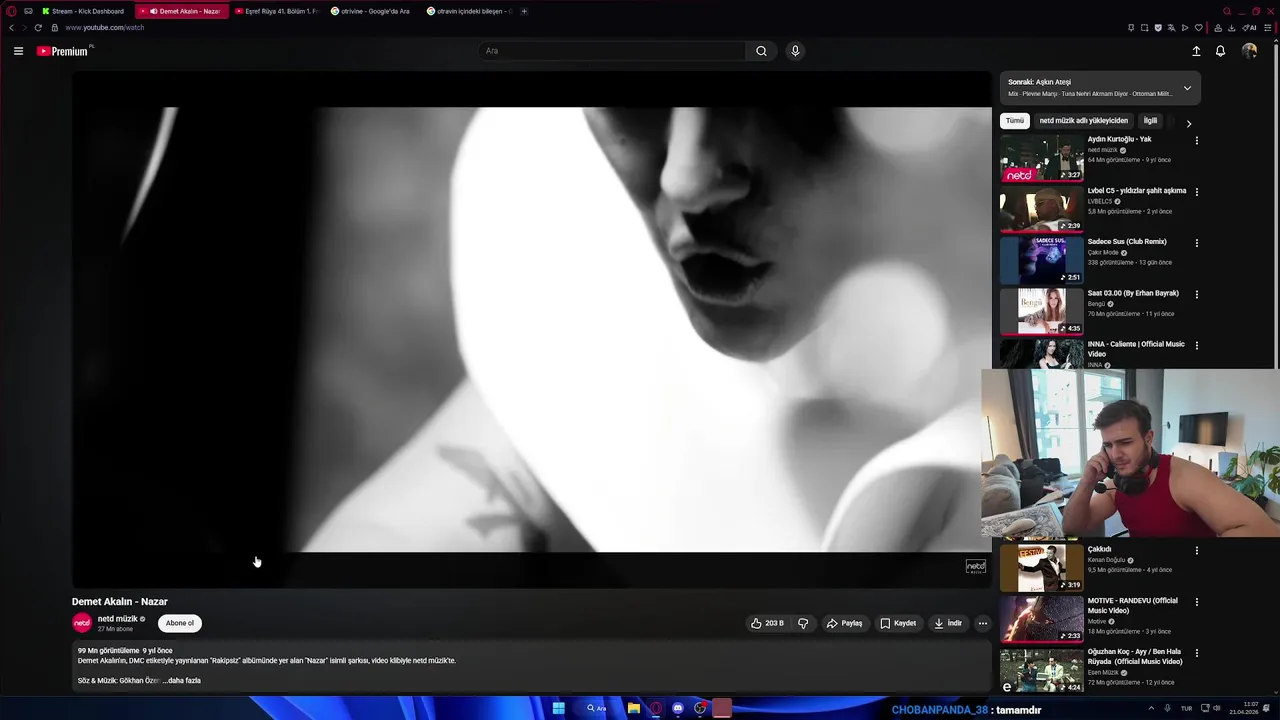Open the Opera menu logo icon
Image resolution: width=1280 pixels, height=720 pixels.
point(11,11)
